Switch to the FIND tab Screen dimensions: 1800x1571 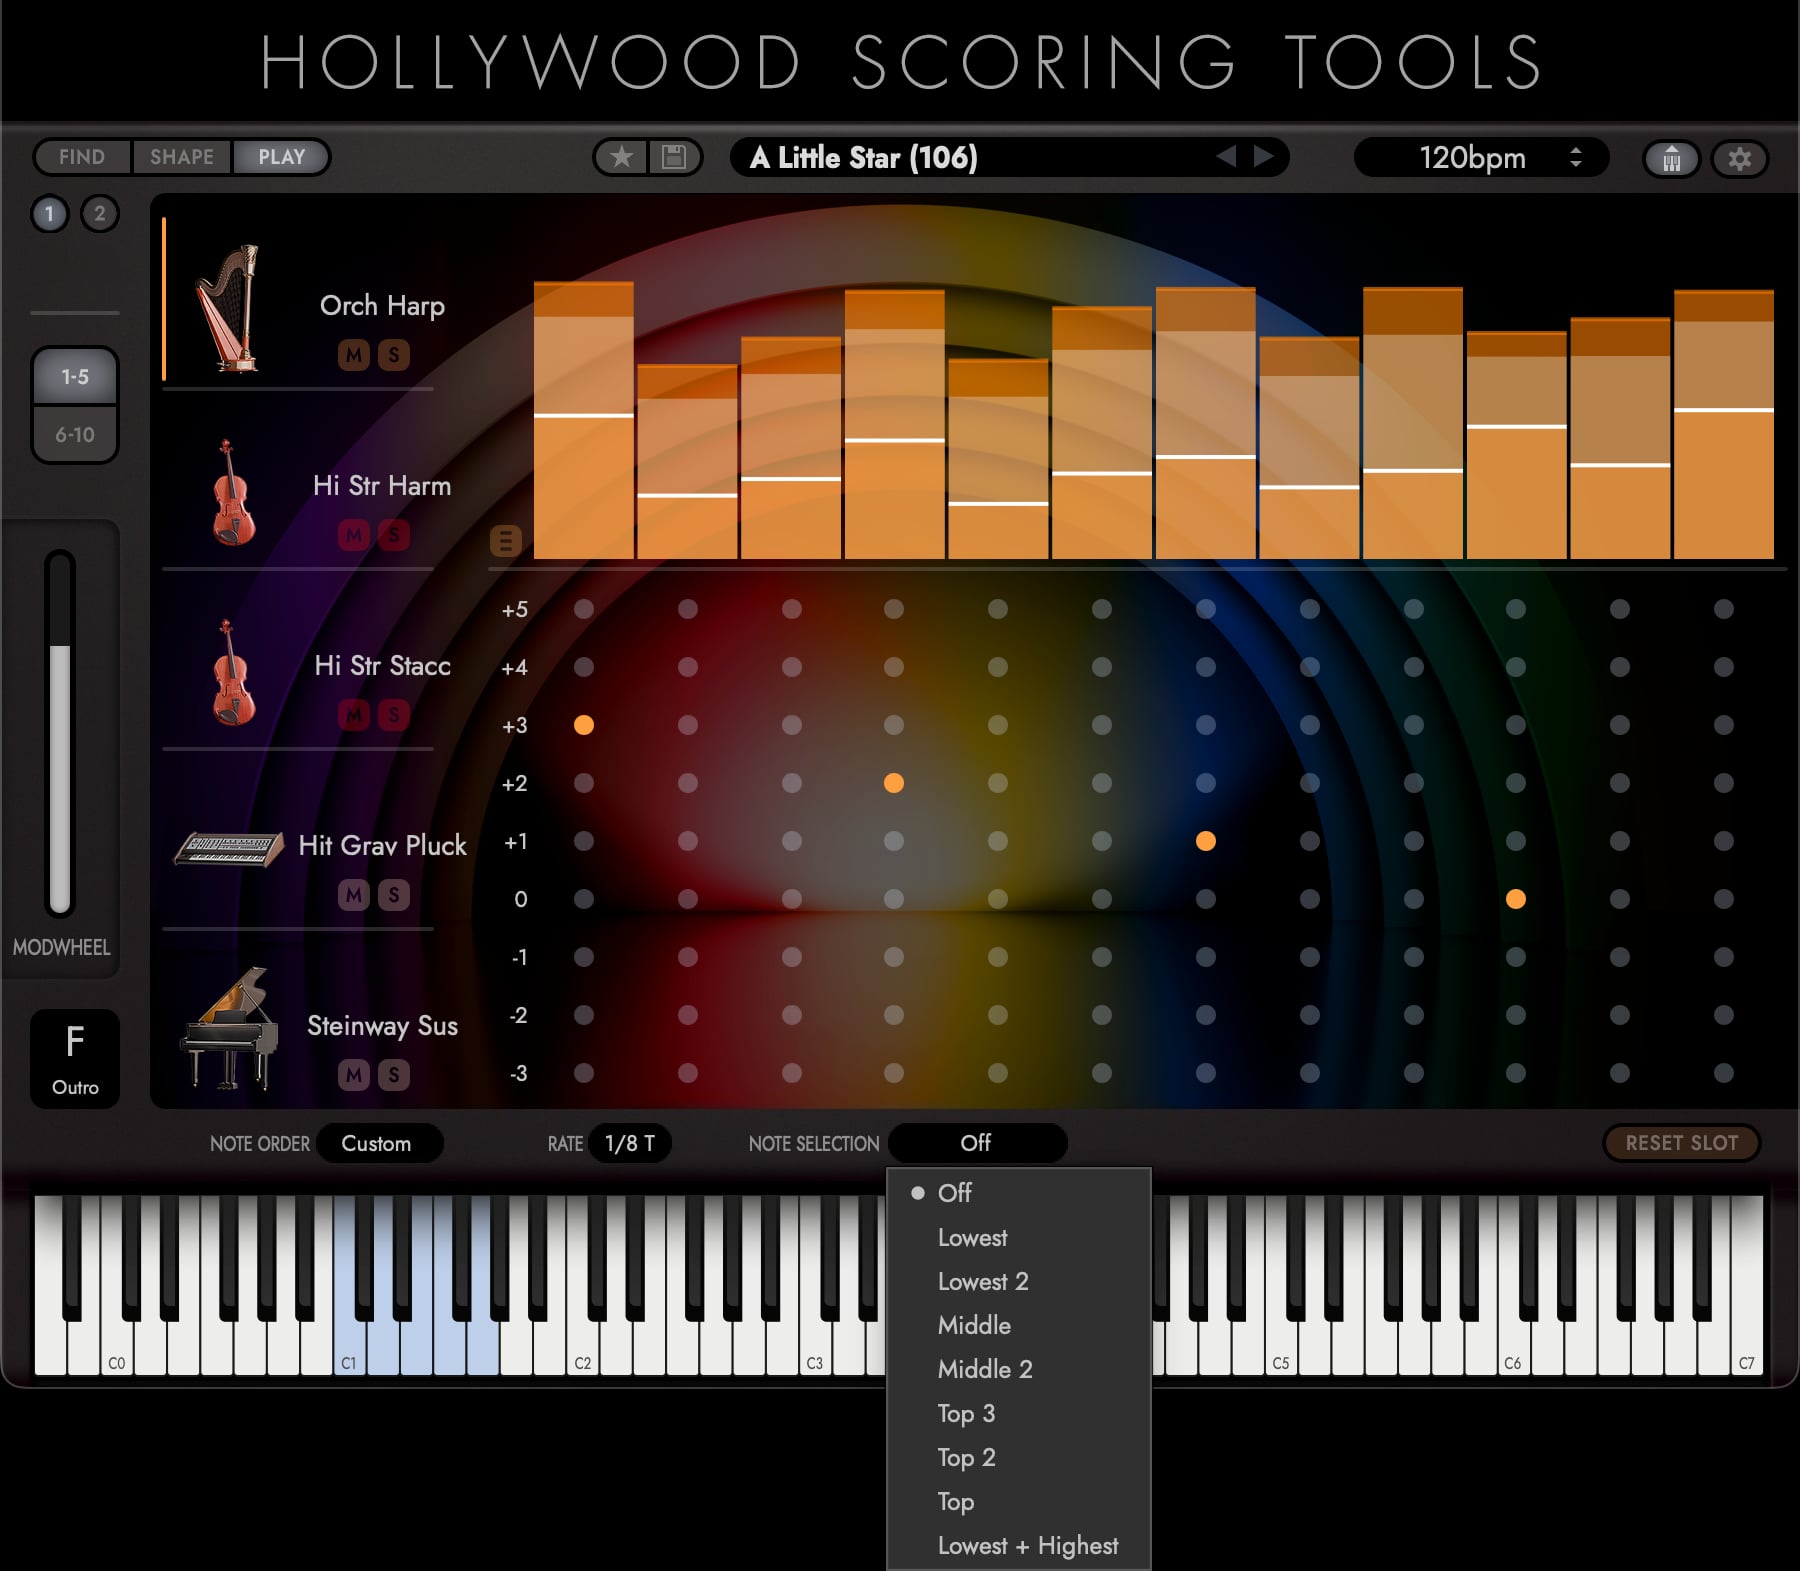point(82,157)
